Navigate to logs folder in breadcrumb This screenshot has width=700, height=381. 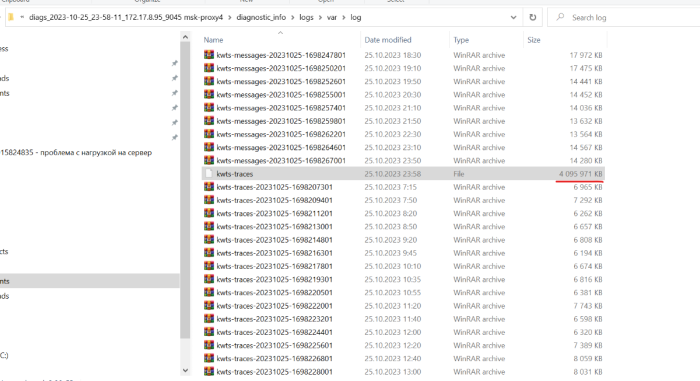[306, 17]
